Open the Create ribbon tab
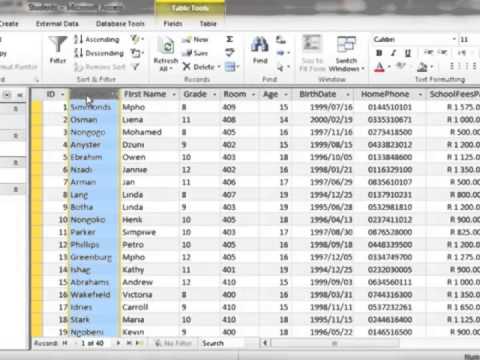The width and height of the screenshot is (480, 360). tap(9, 24)
